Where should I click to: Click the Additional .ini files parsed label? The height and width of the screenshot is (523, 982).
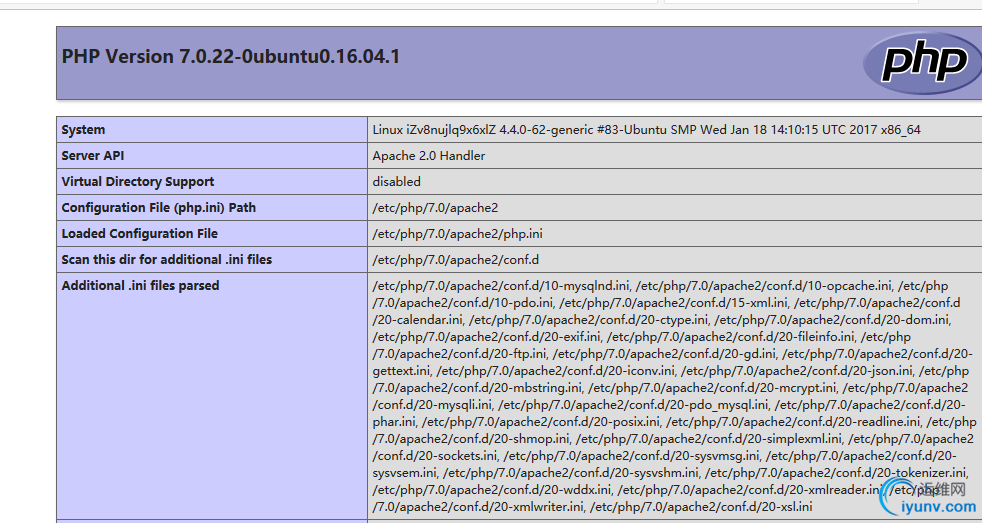(x=140, y=286)
